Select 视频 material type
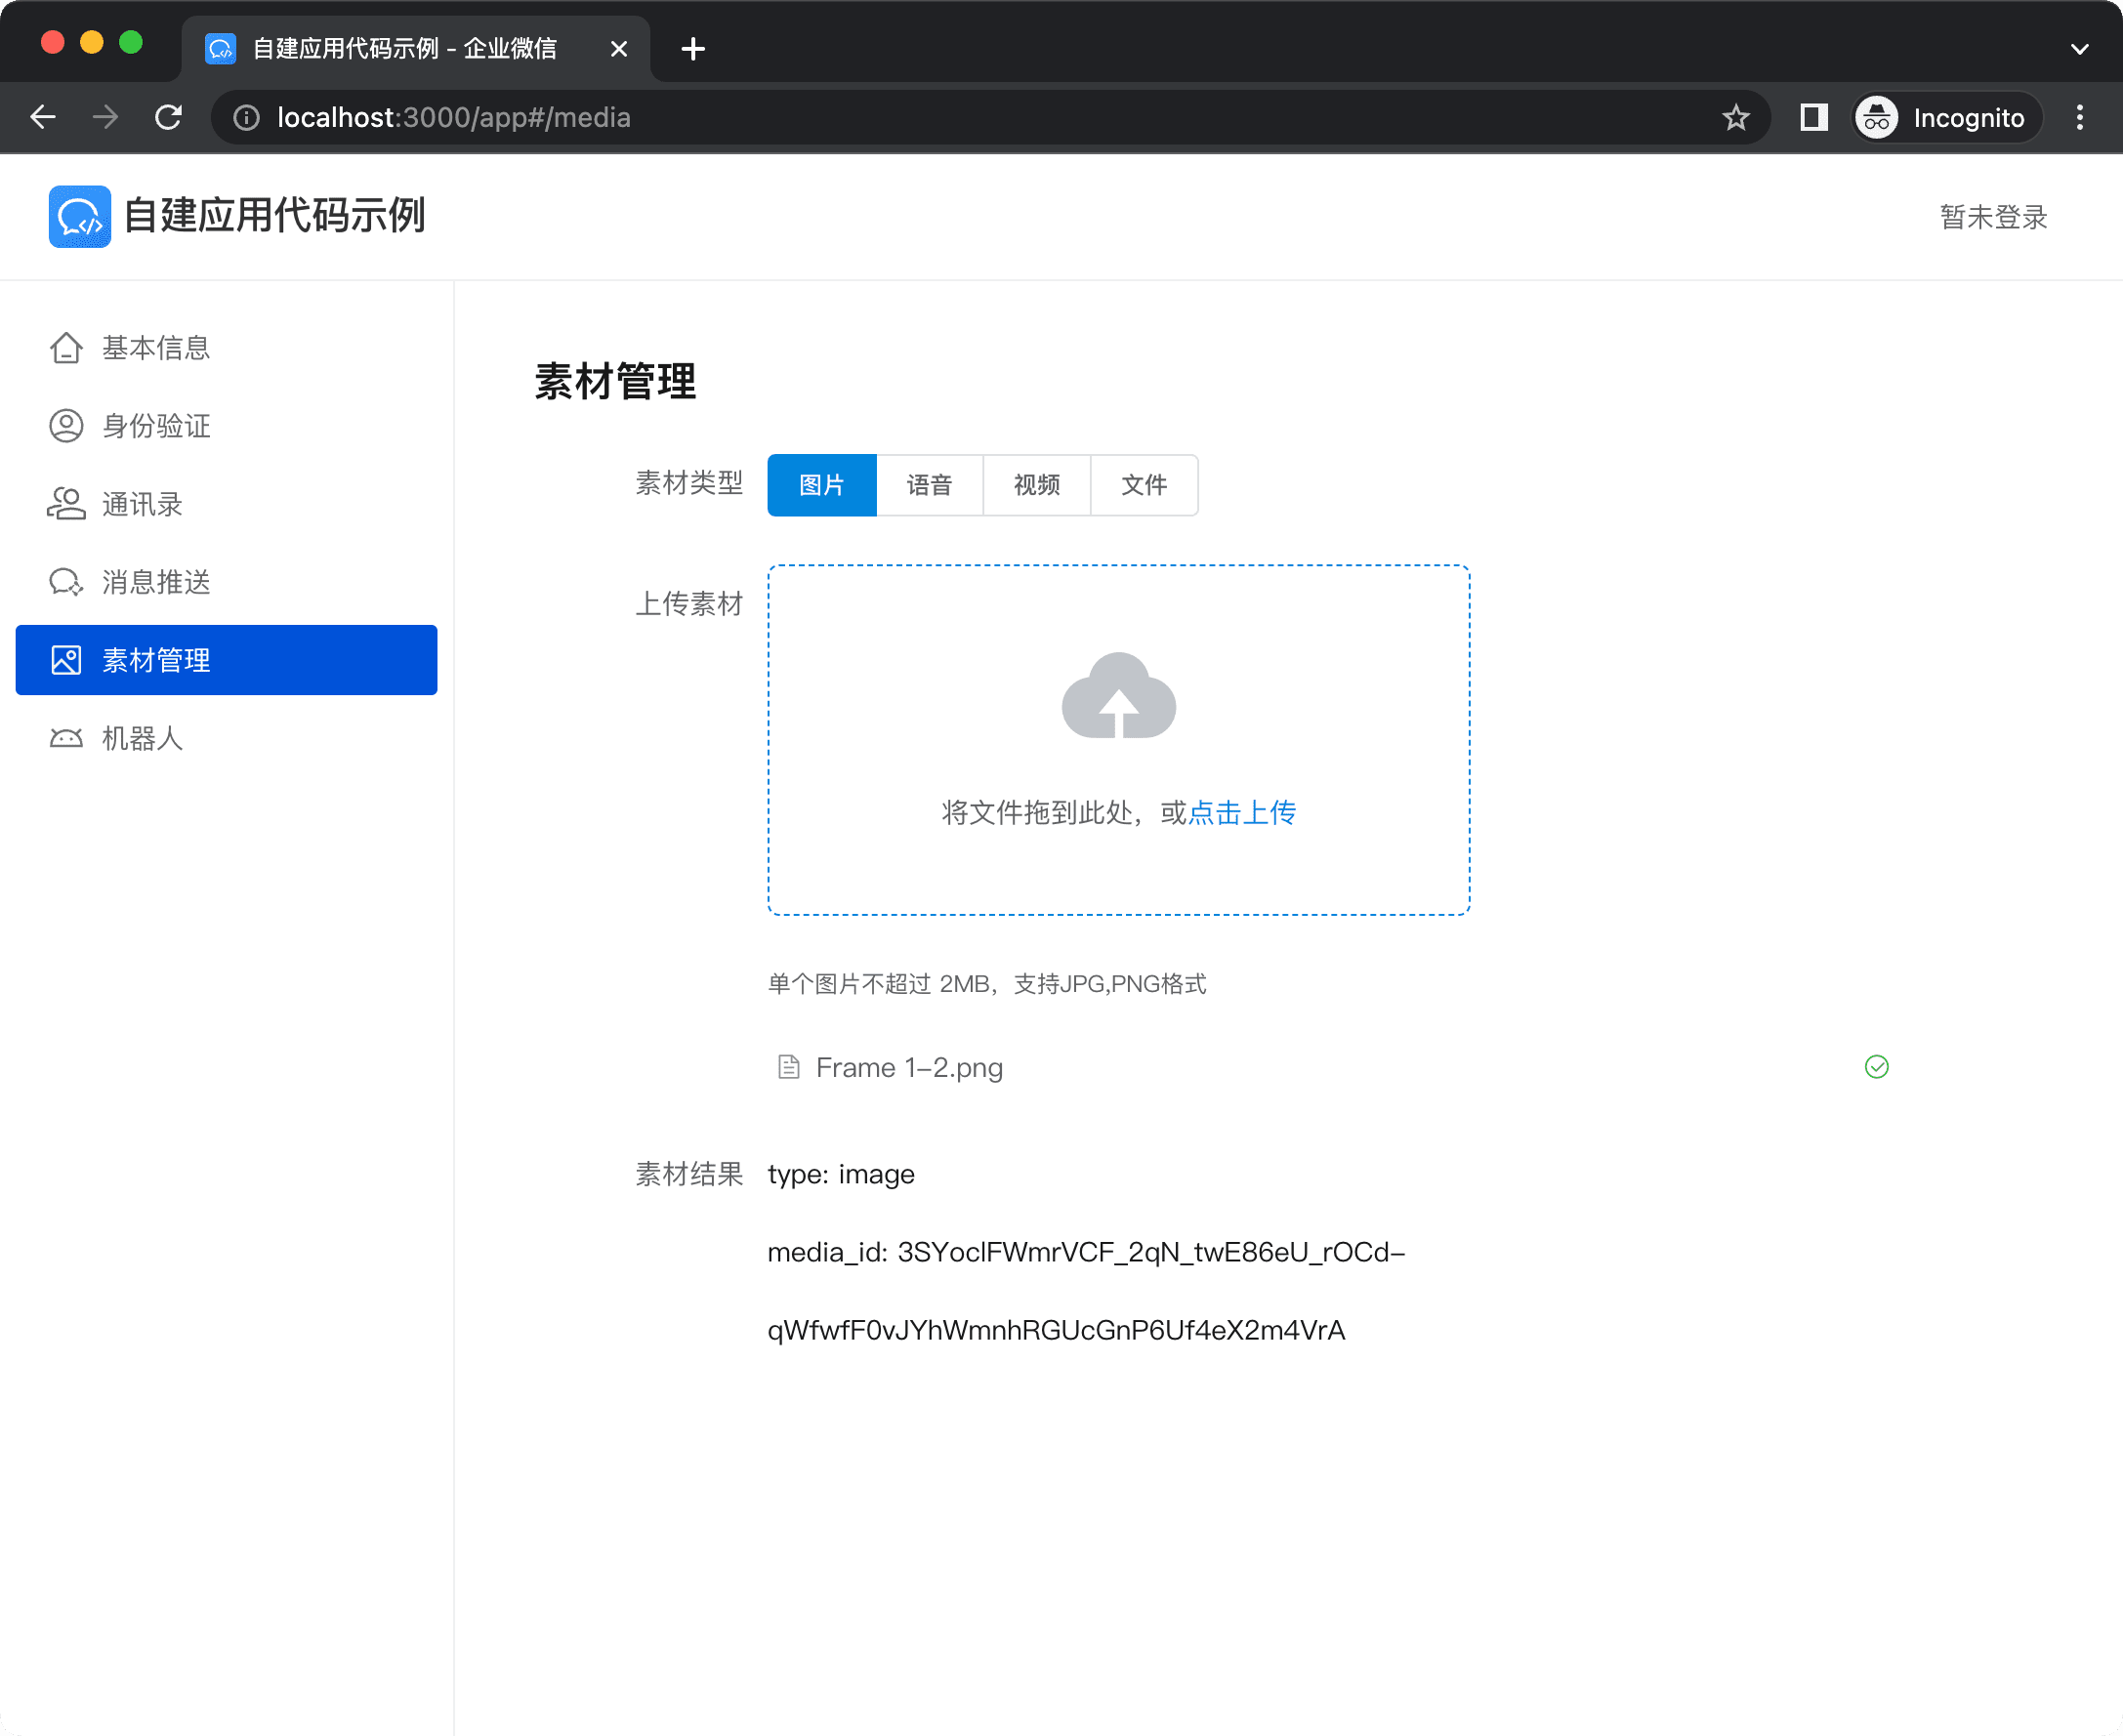This screenshot has width=2123, height=1736. coord(1036,486)
